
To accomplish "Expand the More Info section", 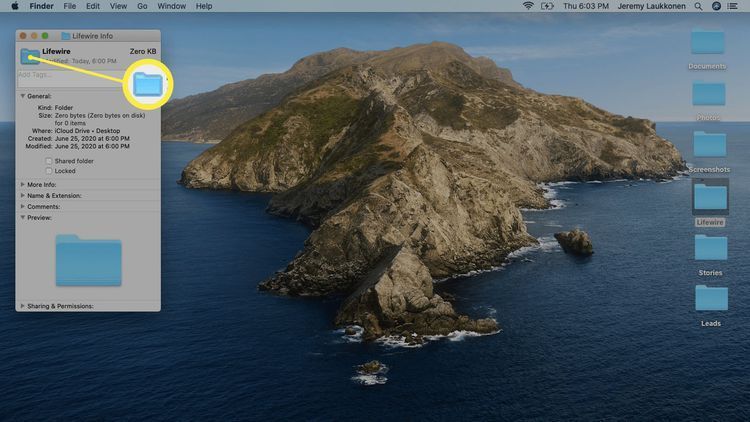I will (23, 185).
